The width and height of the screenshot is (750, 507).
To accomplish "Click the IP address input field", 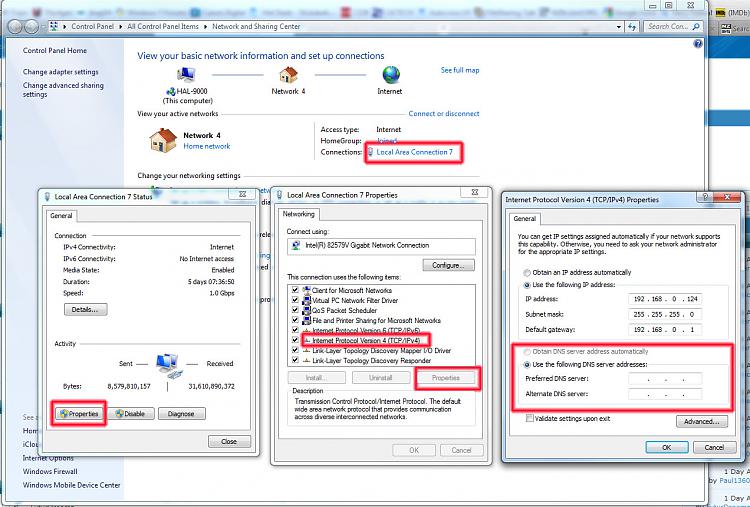I will tap(665, 299).
